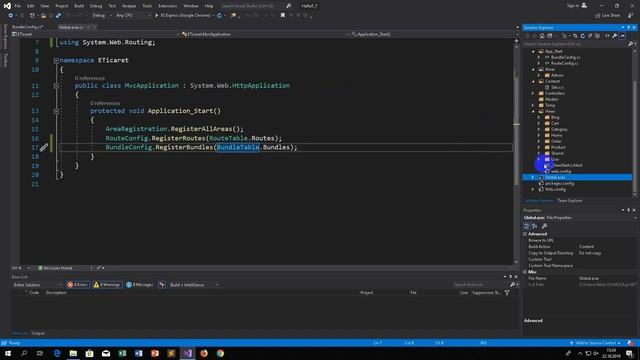Click the Solution Explorer home icon
The image size is (640, 360).
(542, 36)
